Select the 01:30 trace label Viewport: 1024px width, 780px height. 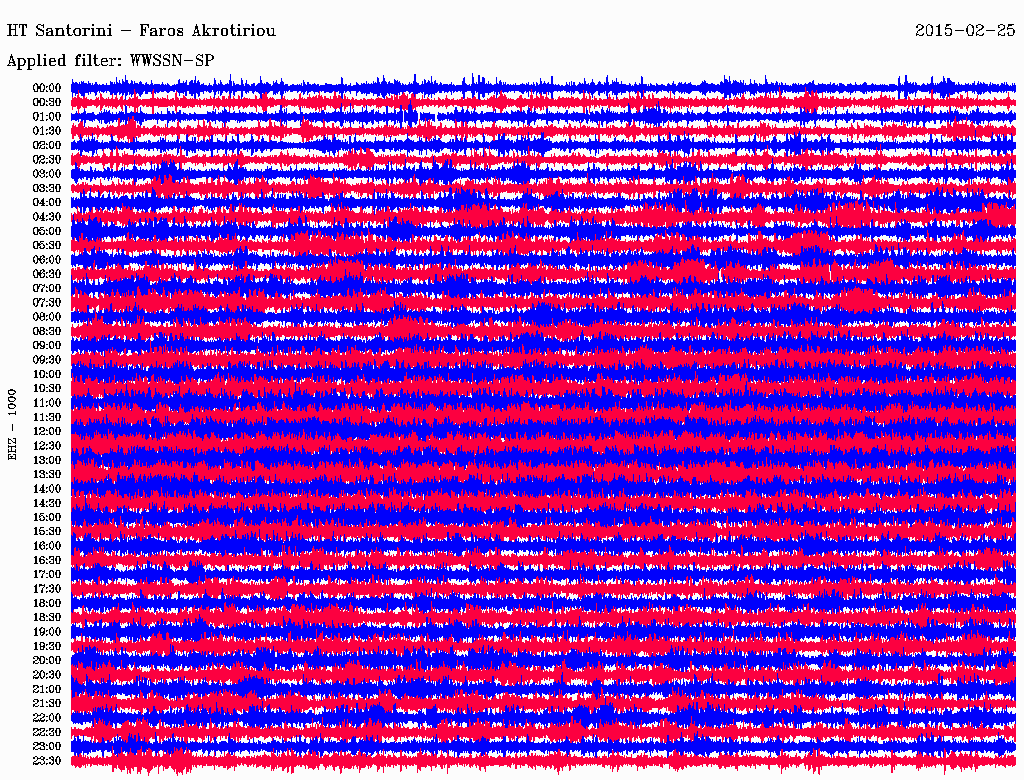coord(47,131)
